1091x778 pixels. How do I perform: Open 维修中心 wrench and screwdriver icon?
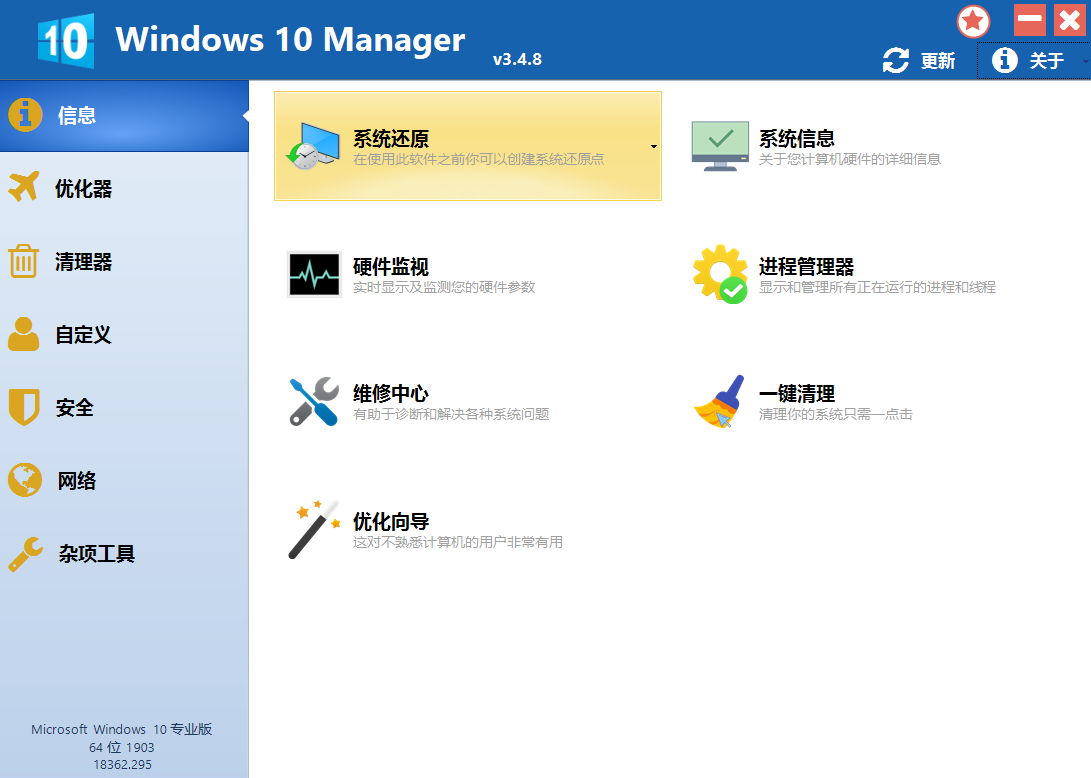314,402
